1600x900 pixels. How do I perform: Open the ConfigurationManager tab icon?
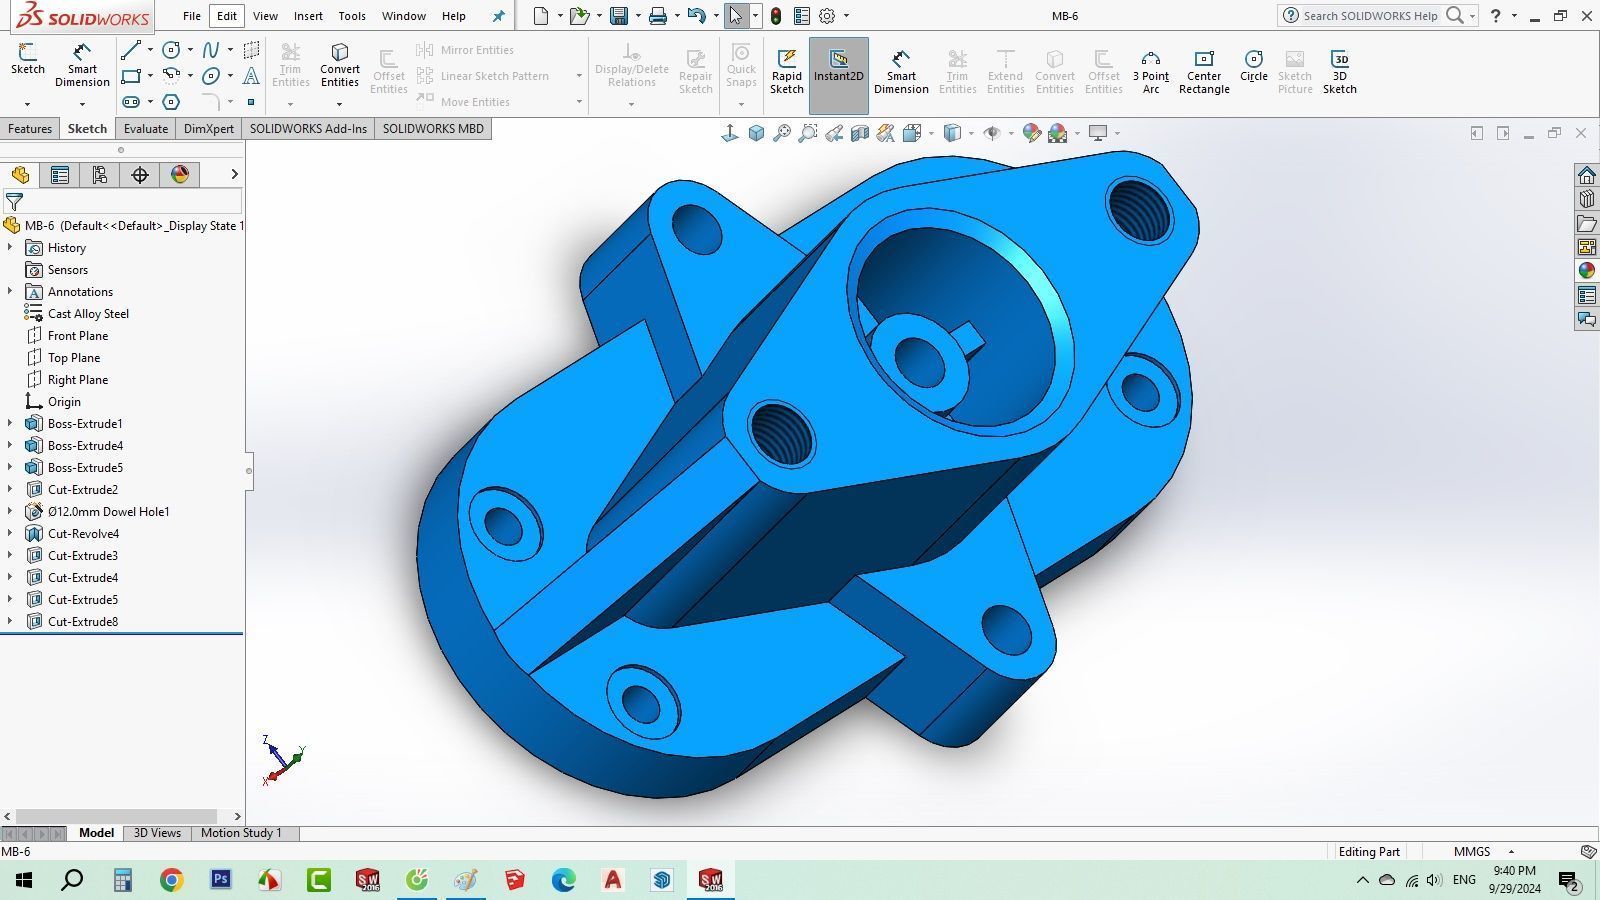100,175
